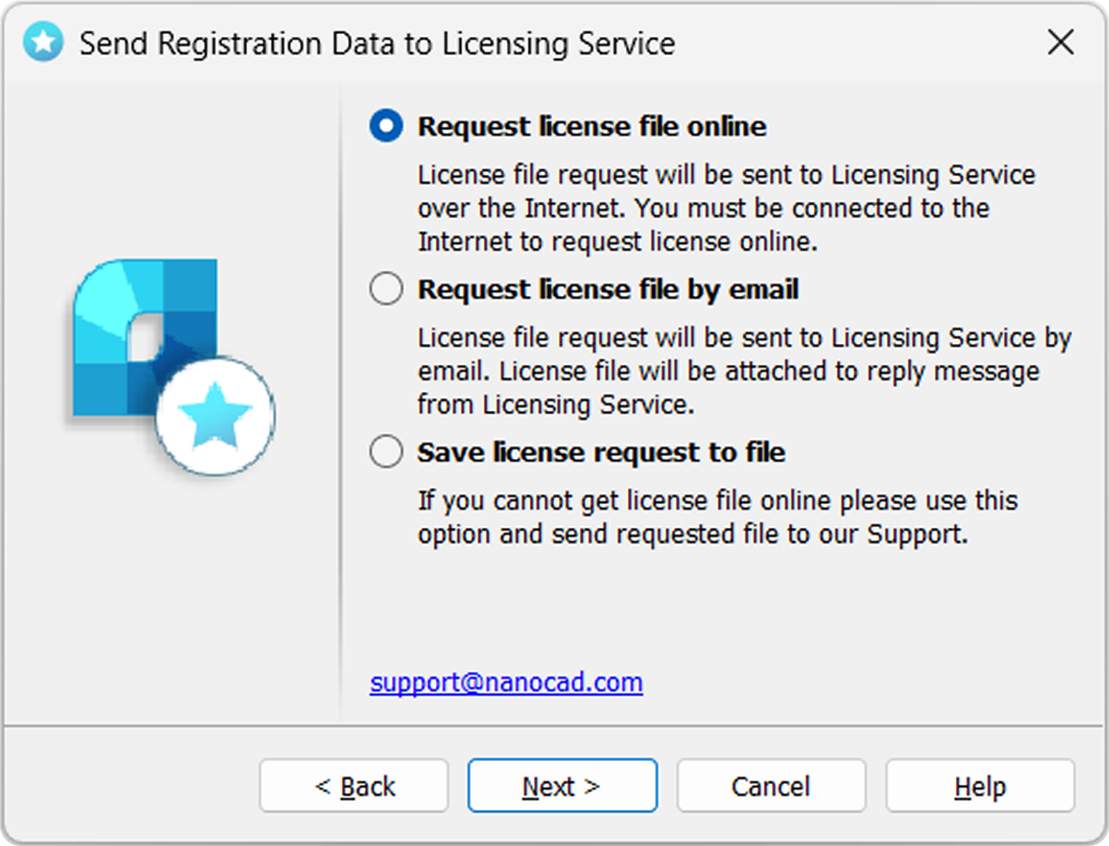Enable the Save license request to file option
Viewport: 1109px width, 846px height.
[386, 451]
